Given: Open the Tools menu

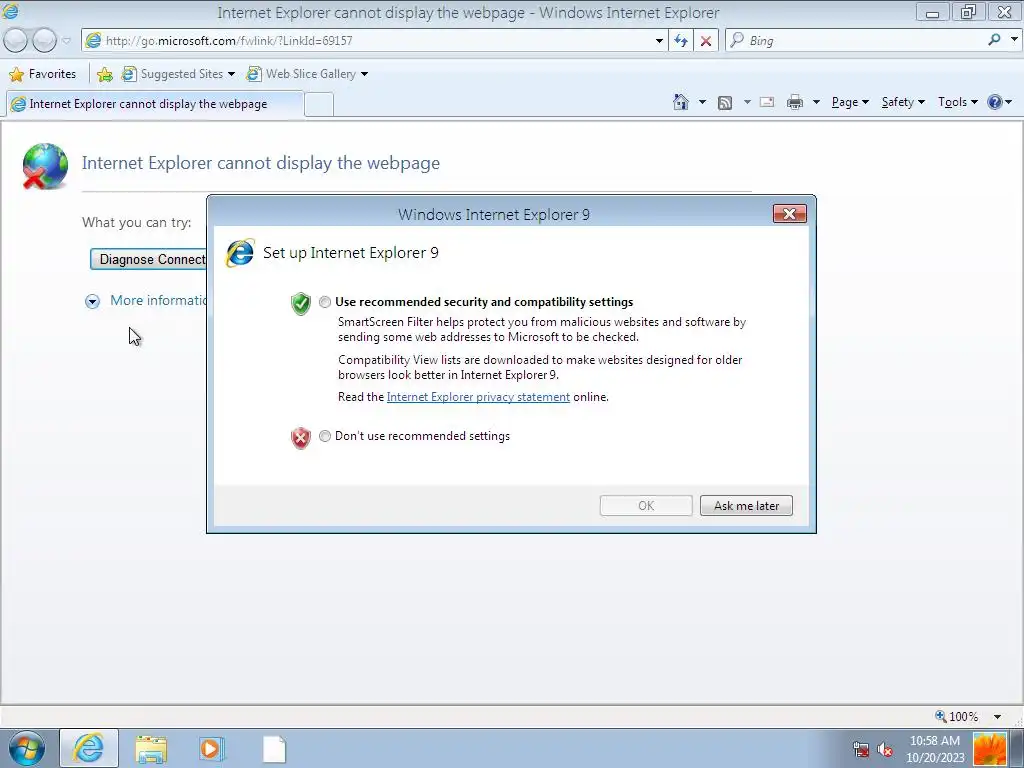Looking at the screenshot, I should coord(957,102).
